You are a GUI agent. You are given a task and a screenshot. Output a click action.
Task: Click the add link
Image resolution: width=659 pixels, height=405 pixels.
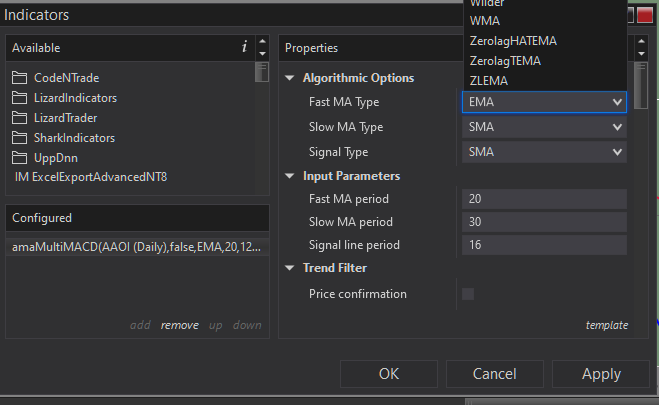point(140,325)
